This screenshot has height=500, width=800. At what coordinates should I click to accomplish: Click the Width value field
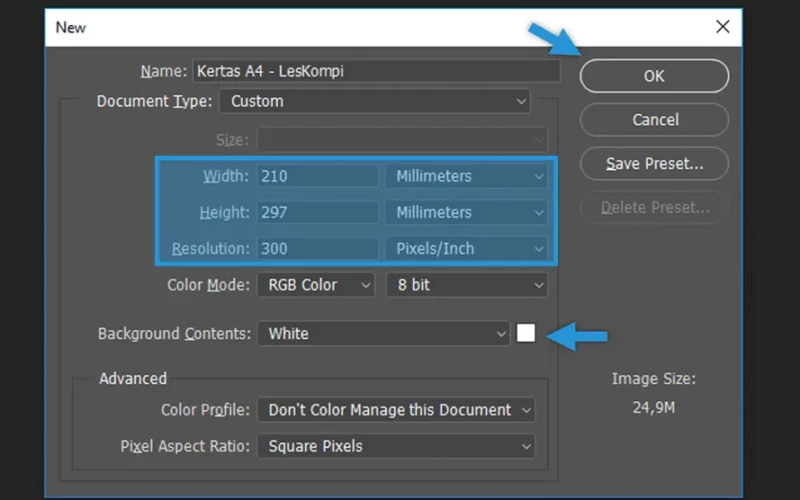[x=318, y=176]
